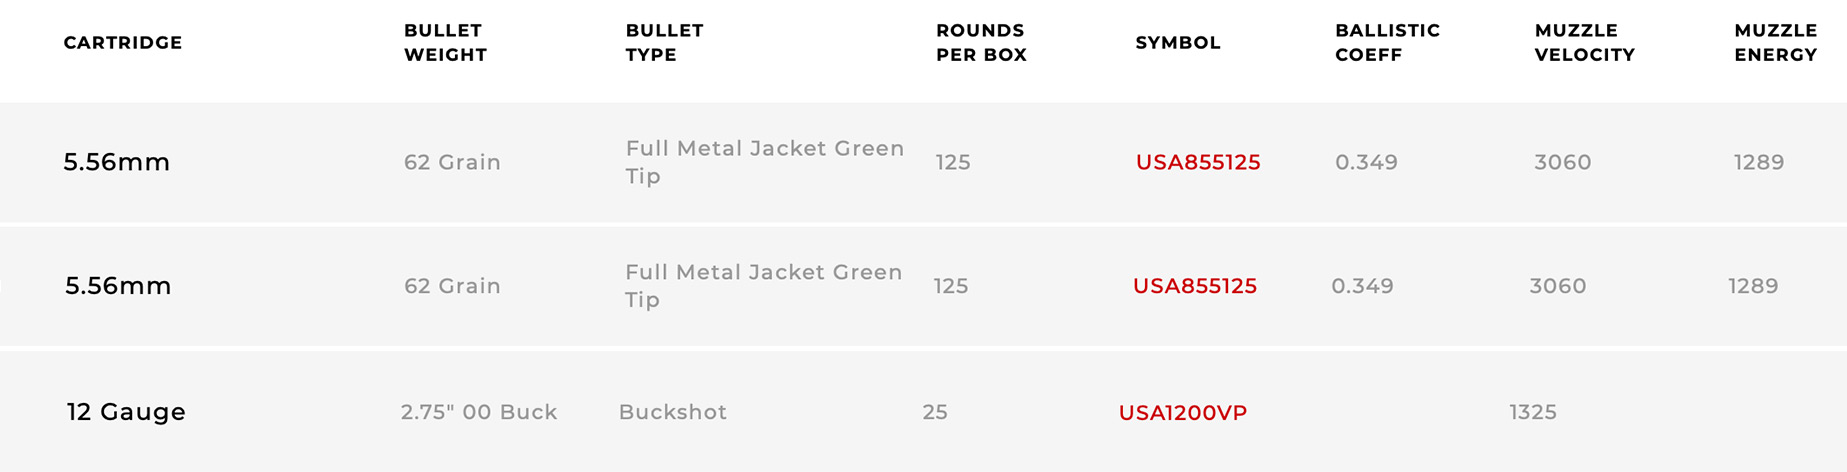1847x472 pixels.
Task: Select the Rounds Per Box column header
Action: [x=981, y=43]
